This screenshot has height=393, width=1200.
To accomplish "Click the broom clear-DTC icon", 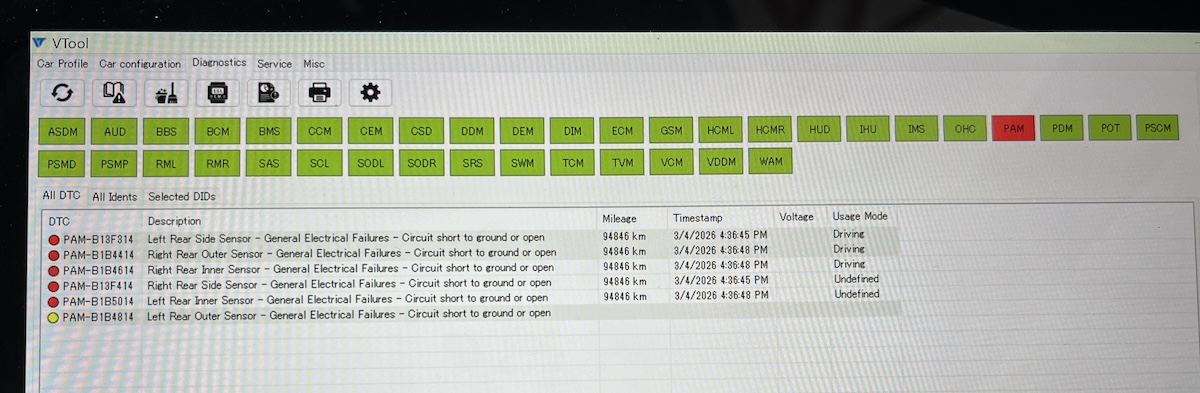I will [165, 93].
